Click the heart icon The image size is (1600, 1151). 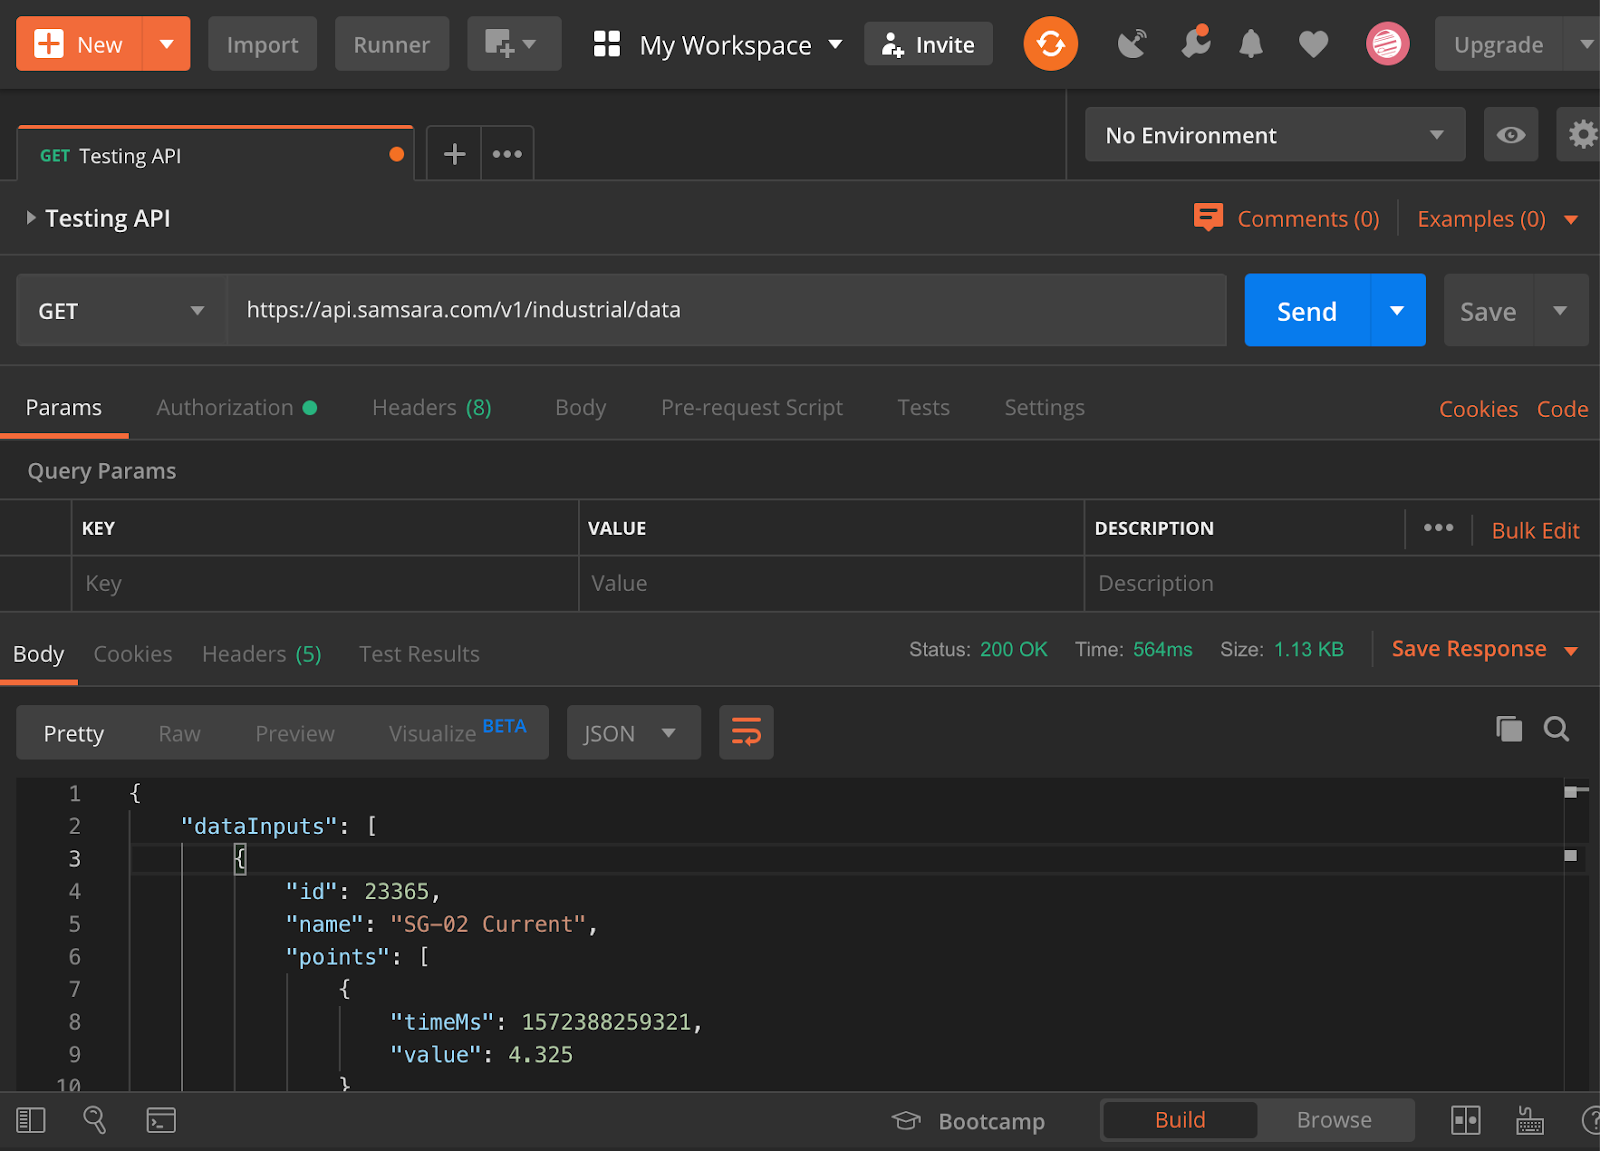(x=1313, y=44)
